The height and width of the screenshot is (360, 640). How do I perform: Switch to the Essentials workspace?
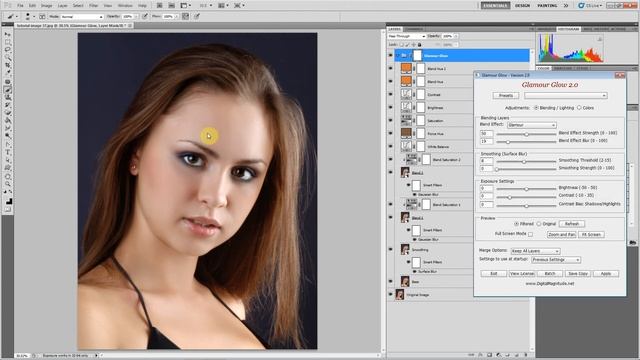(x=495, y=6)
